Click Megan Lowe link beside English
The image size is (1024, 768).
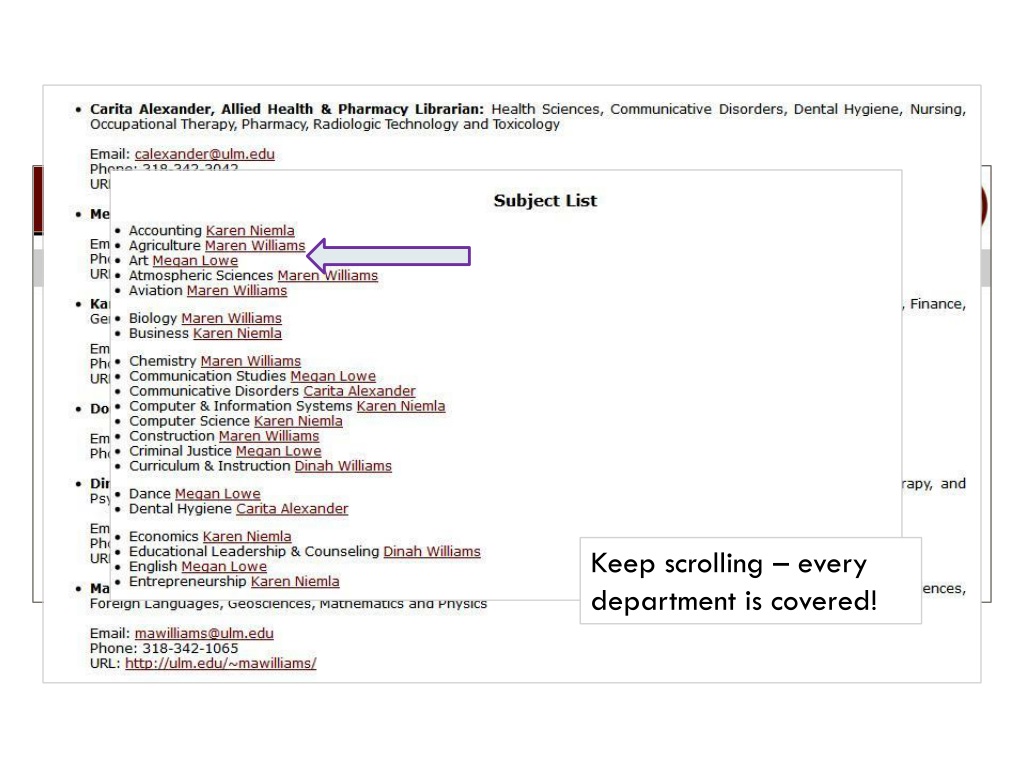[x=224, y=566]
